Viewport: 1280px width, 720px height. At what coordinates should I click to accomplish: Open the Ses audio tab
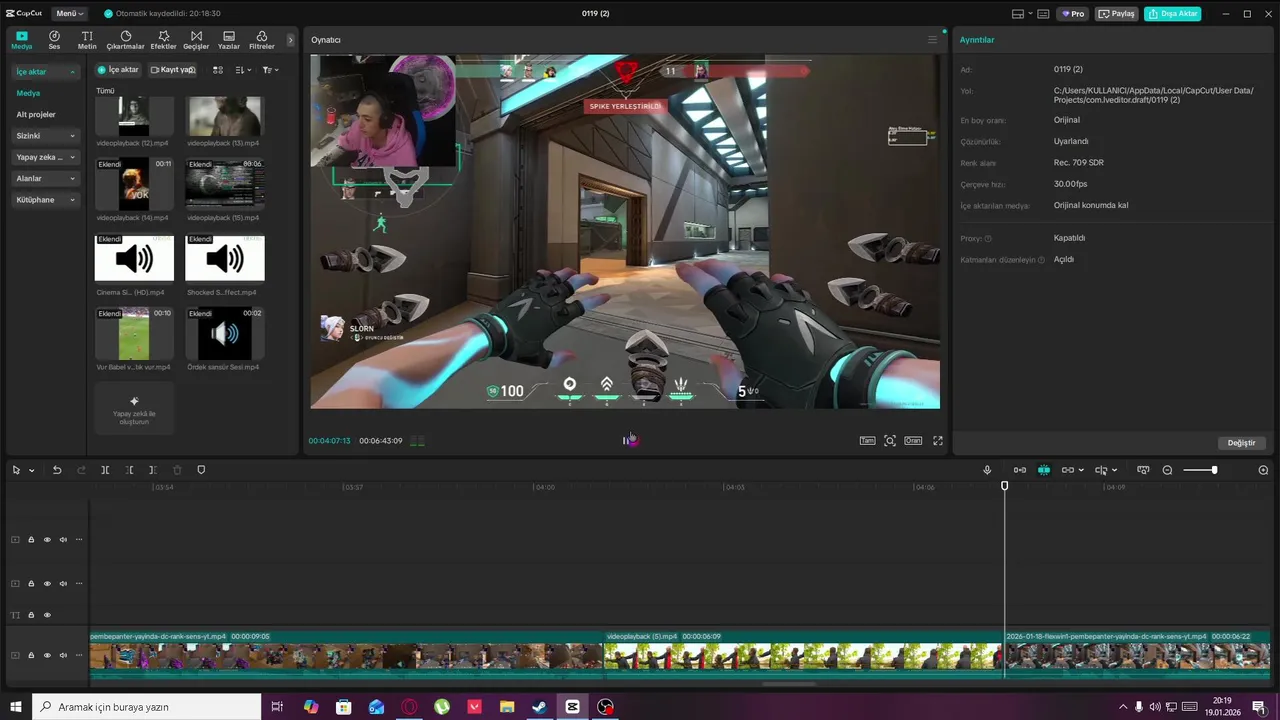pos(54,40)
